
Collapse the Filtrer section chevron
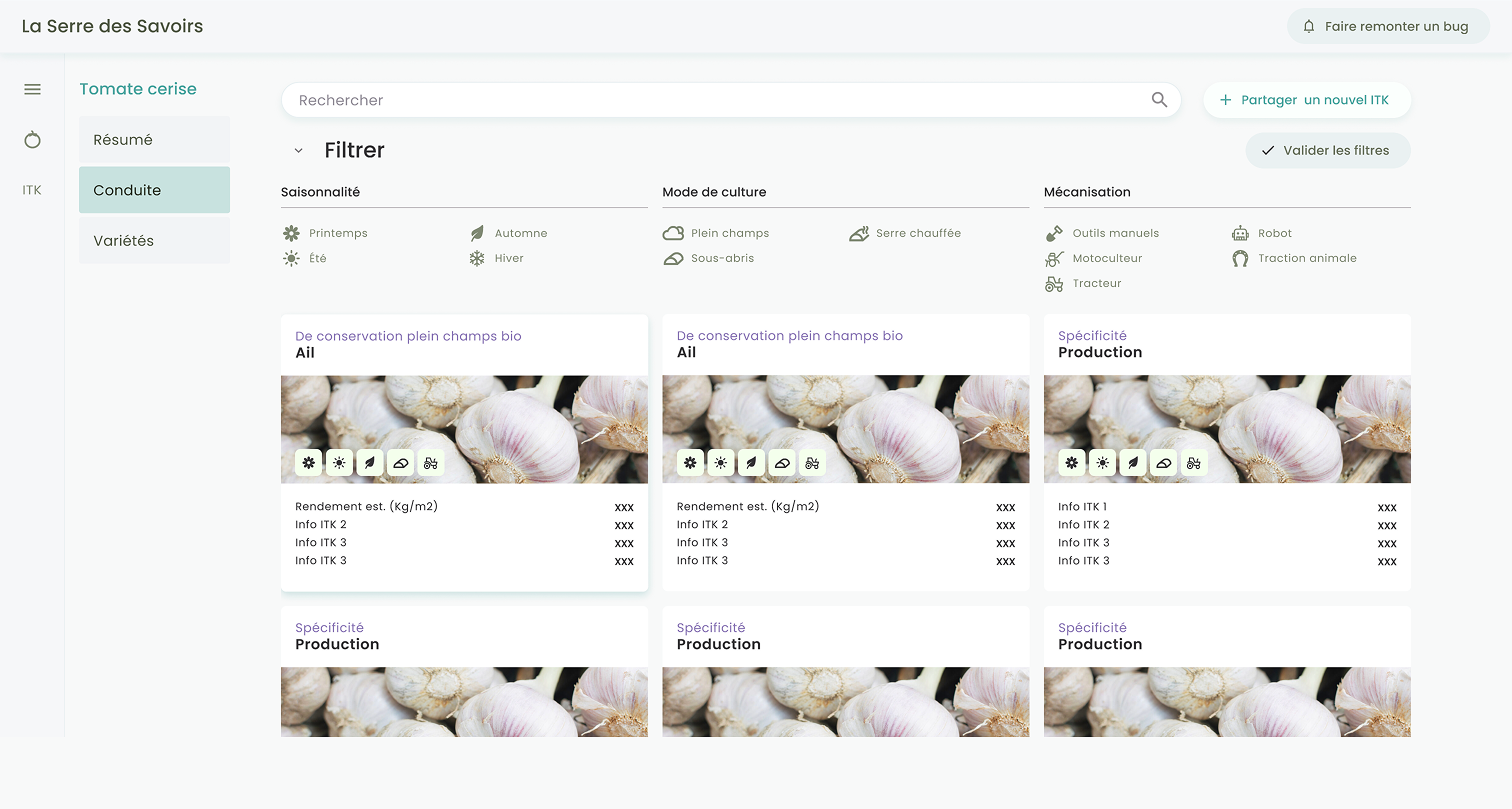[298, 151]
